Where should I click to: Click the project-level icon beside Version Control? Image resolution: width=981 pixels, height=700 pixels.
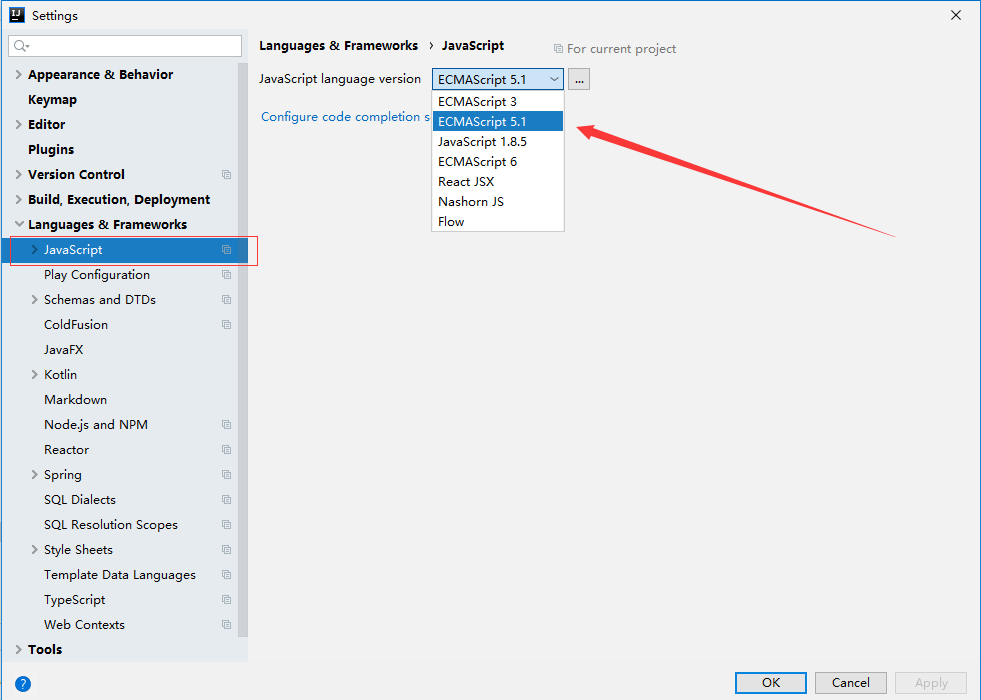228,174
